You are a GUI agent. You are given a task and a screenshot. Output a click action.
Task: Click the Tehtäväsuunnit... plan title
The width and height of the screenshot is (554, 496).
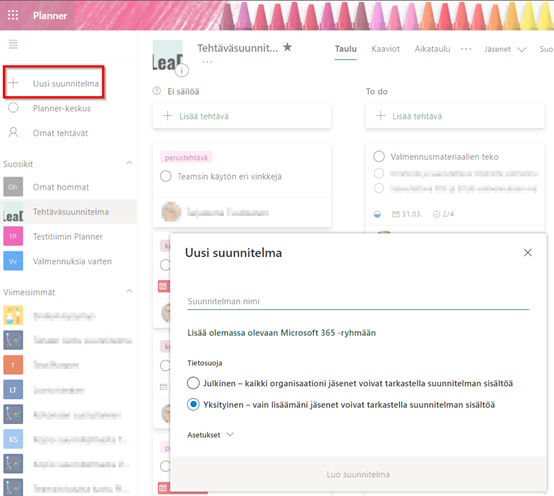pos(237,48)
